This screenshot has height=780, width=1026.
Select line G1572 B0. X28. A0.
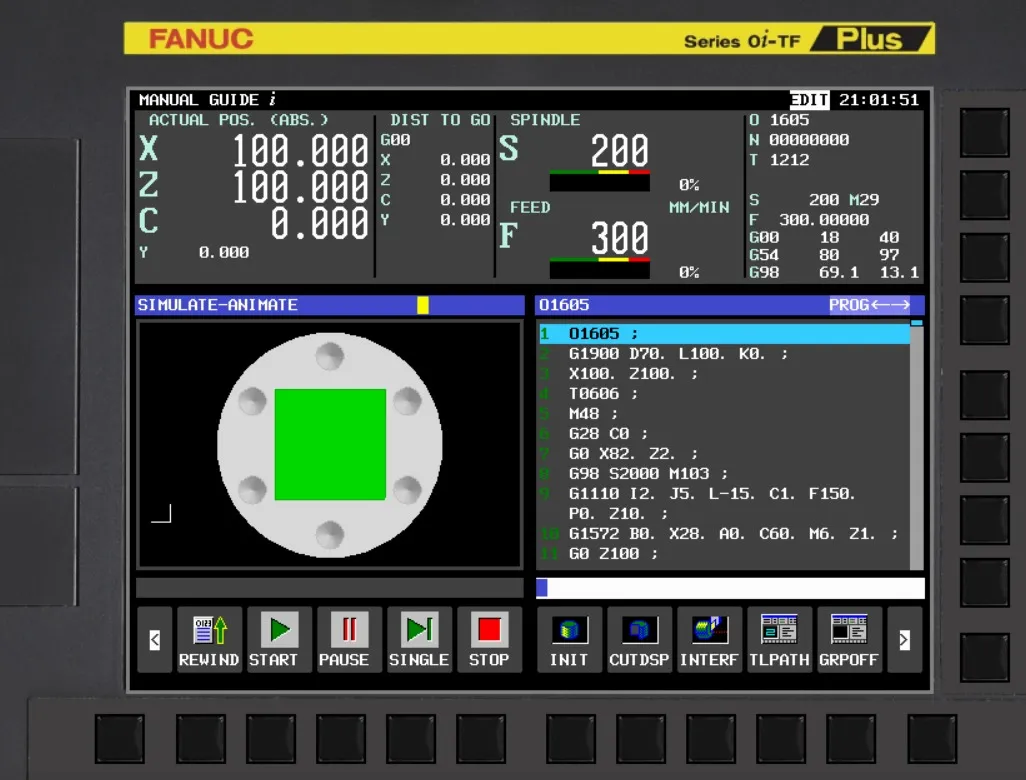[x=724, y=534]
